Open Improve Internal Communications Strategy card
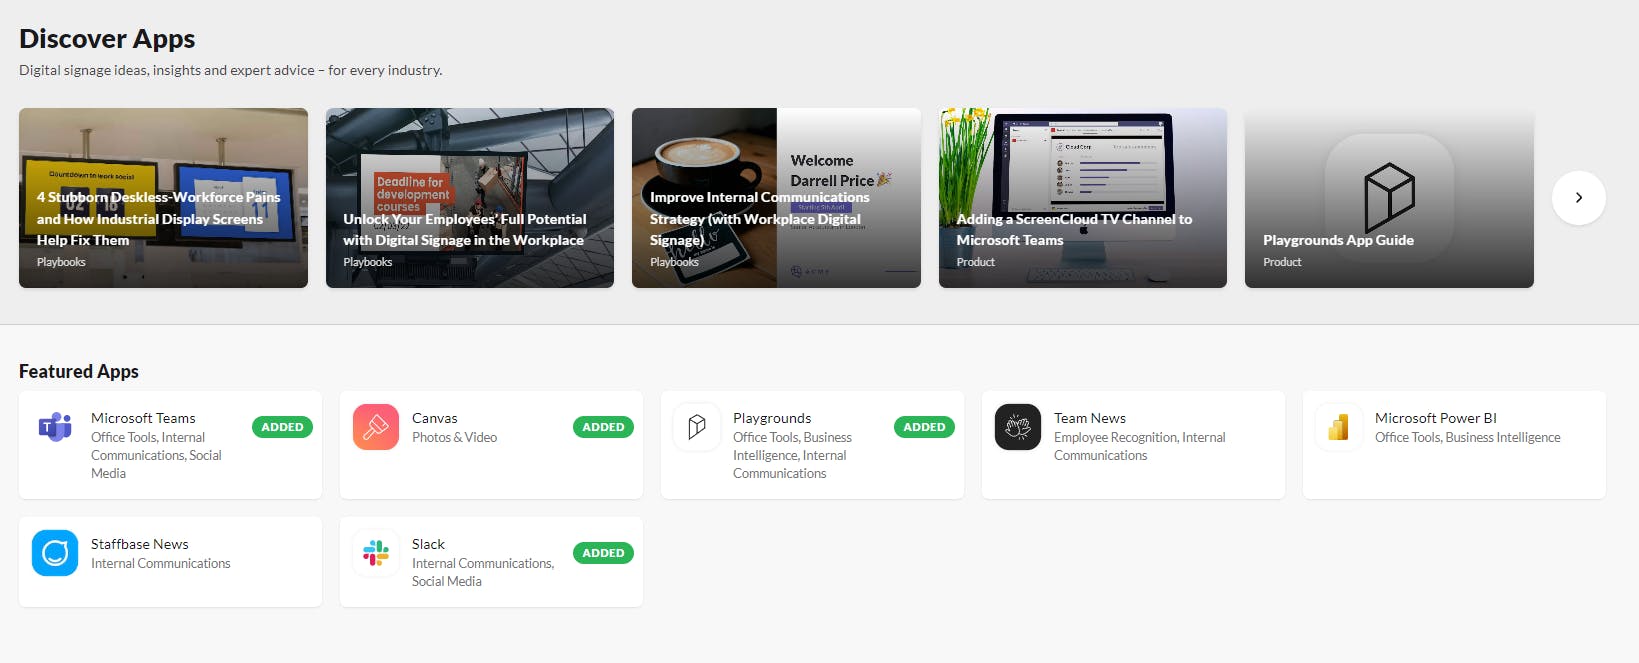The image size is (1639, 663). tap(776, 198)
